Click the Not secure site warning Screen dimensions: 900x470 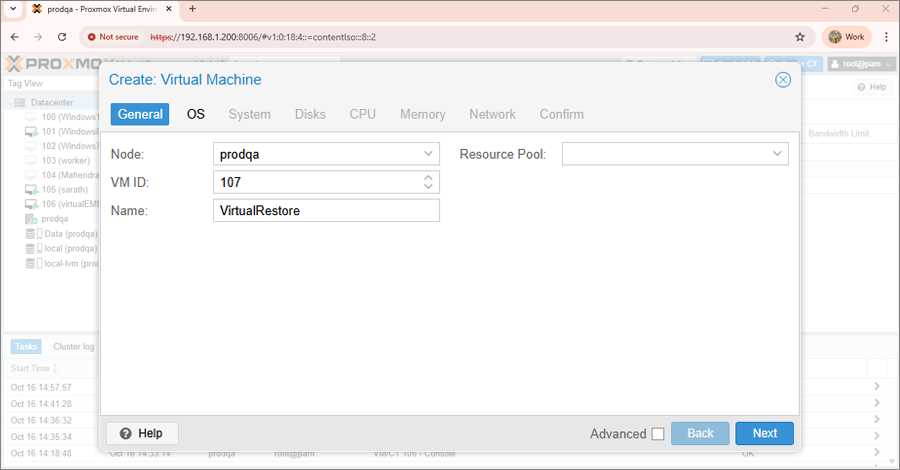[113, 37]
